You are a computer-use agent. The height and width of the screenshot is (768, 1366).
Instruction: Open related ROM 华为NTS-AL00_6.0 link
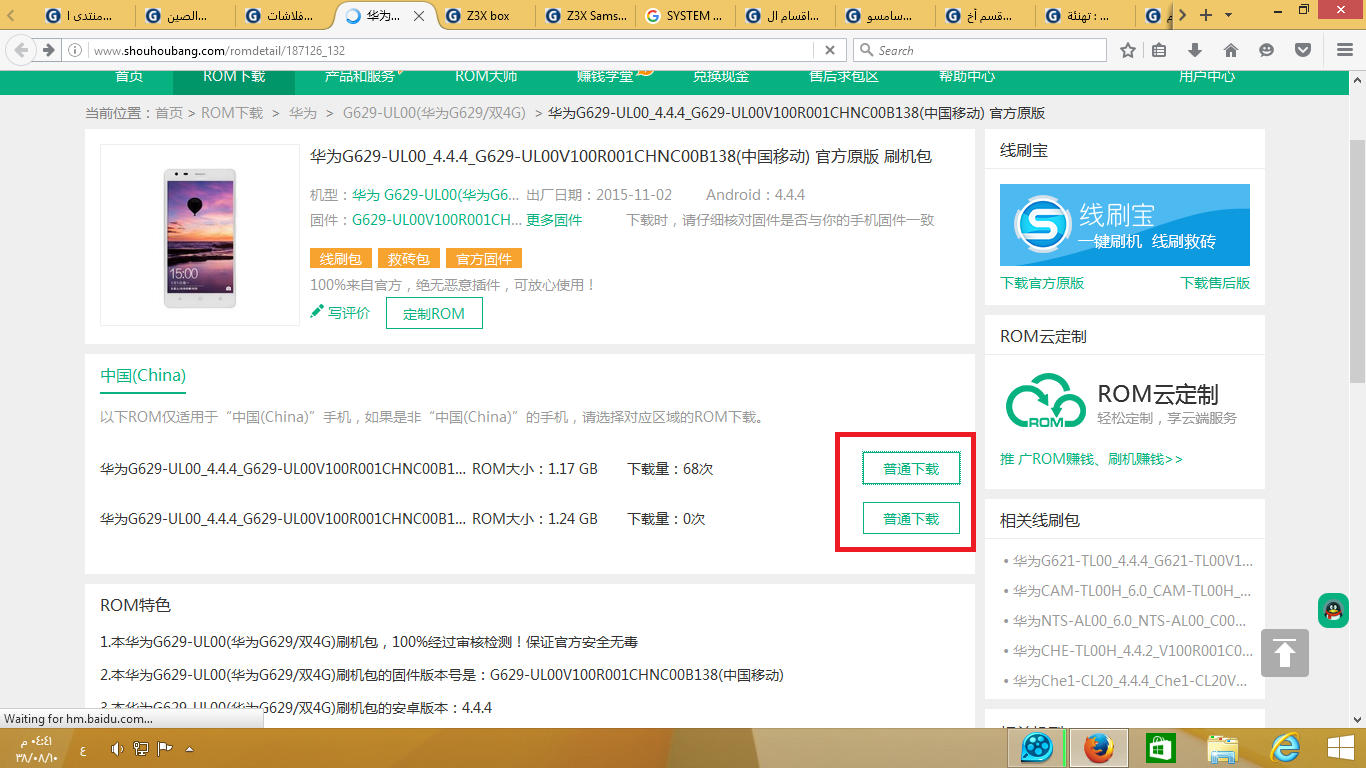coord(1130,620)
